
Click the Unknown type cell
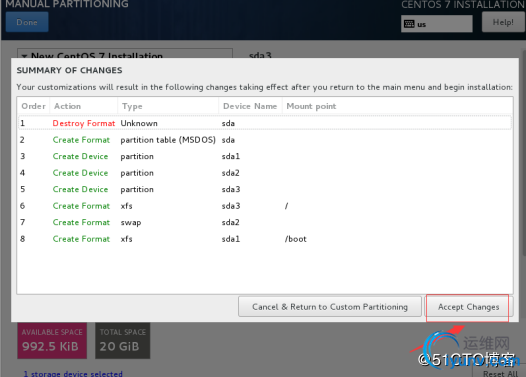pos(139,123)
